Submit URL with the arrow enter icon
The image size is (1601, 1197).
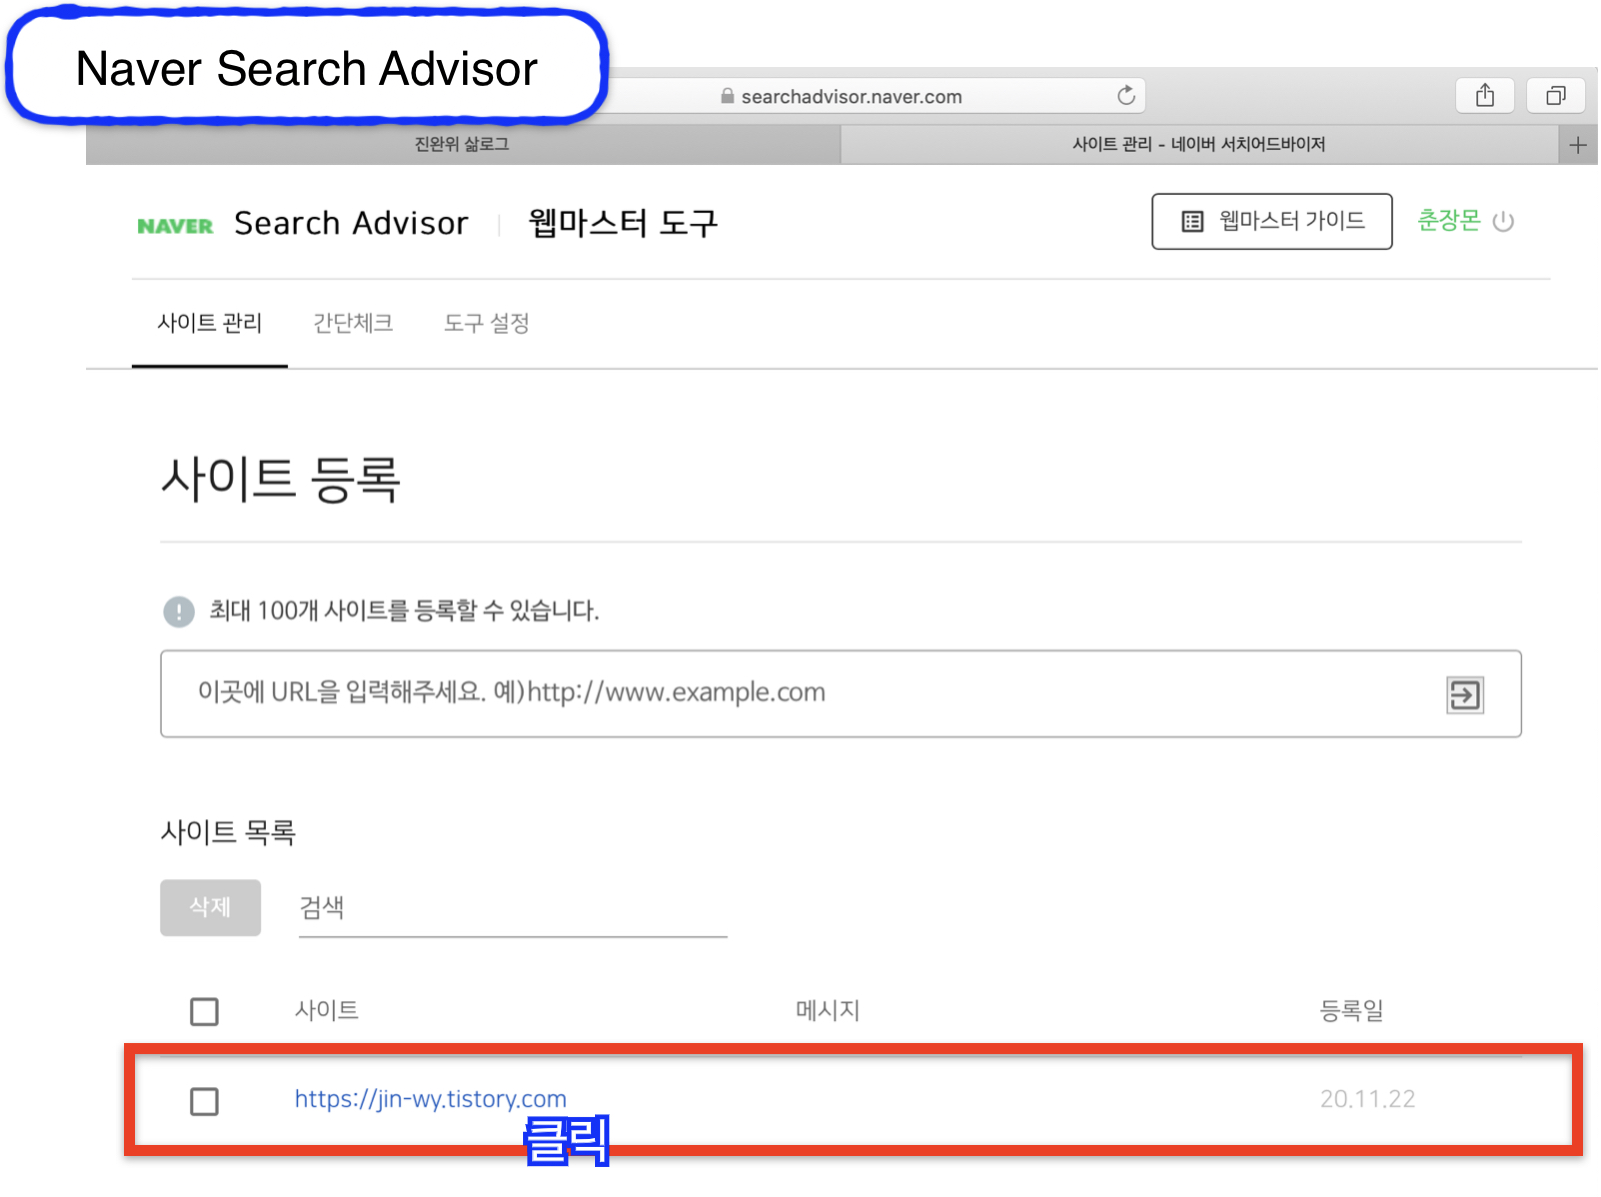(1465, 694)
